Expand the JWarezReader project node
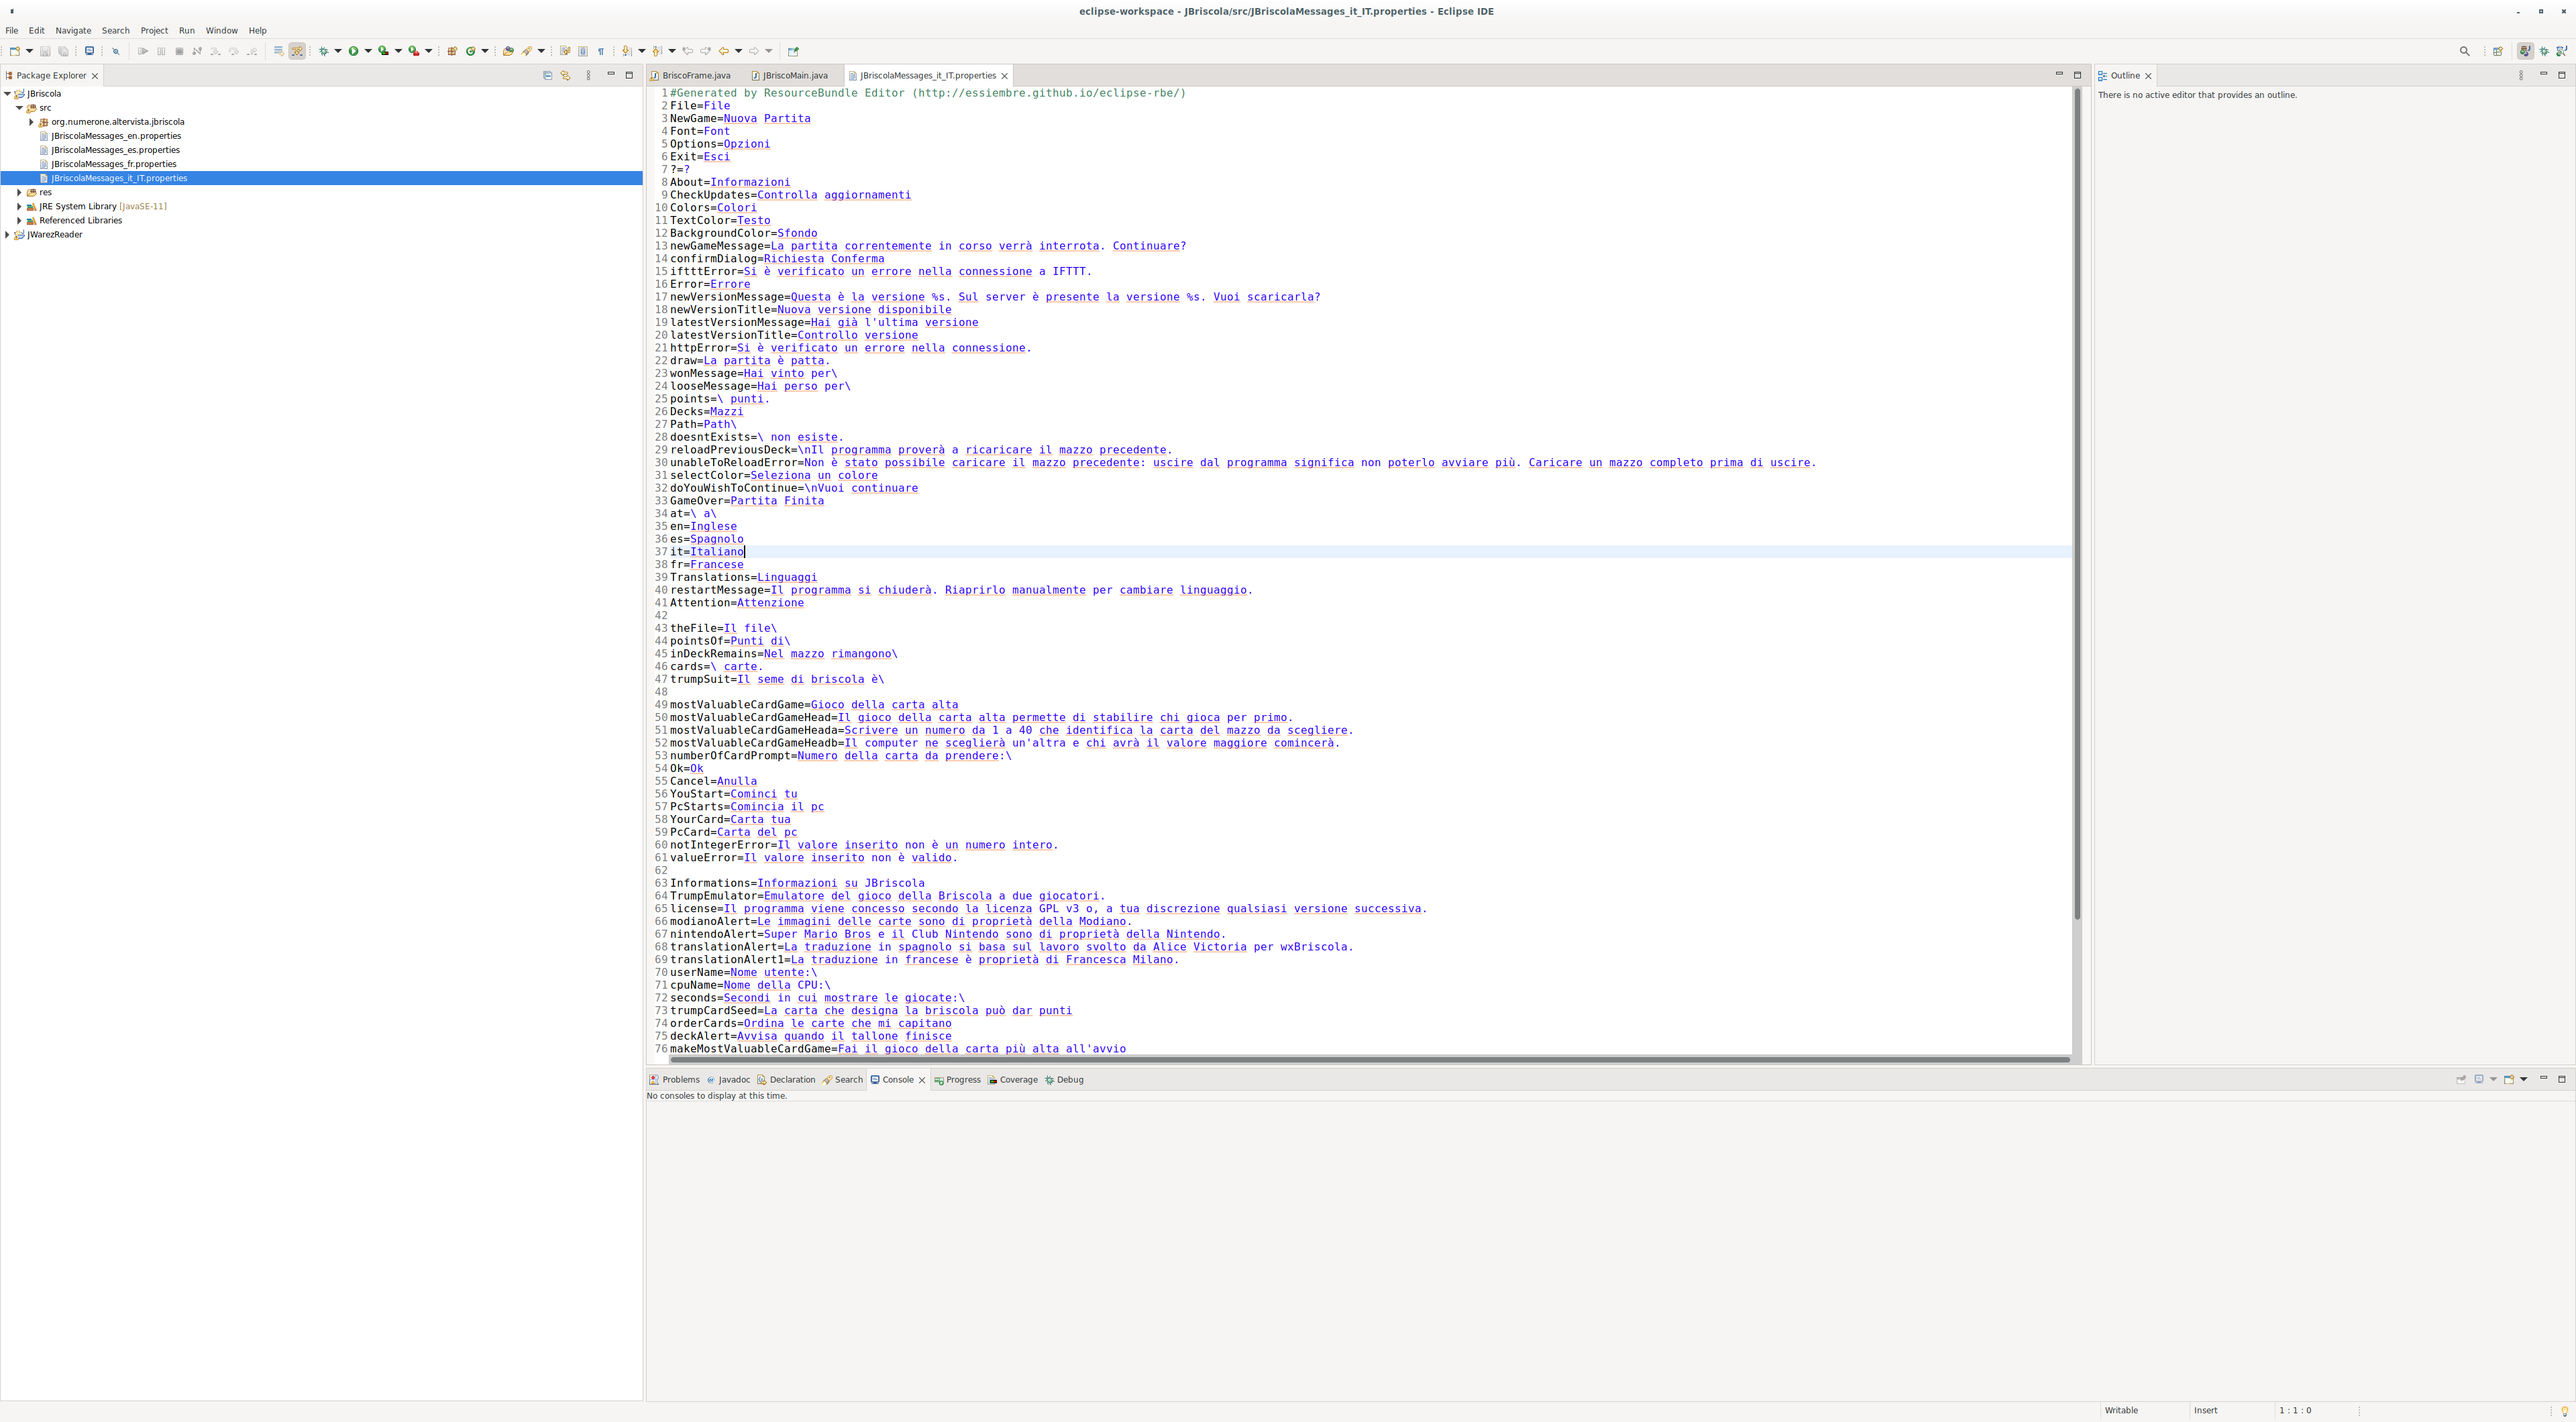2576x1422 pixels. (8, 235)
